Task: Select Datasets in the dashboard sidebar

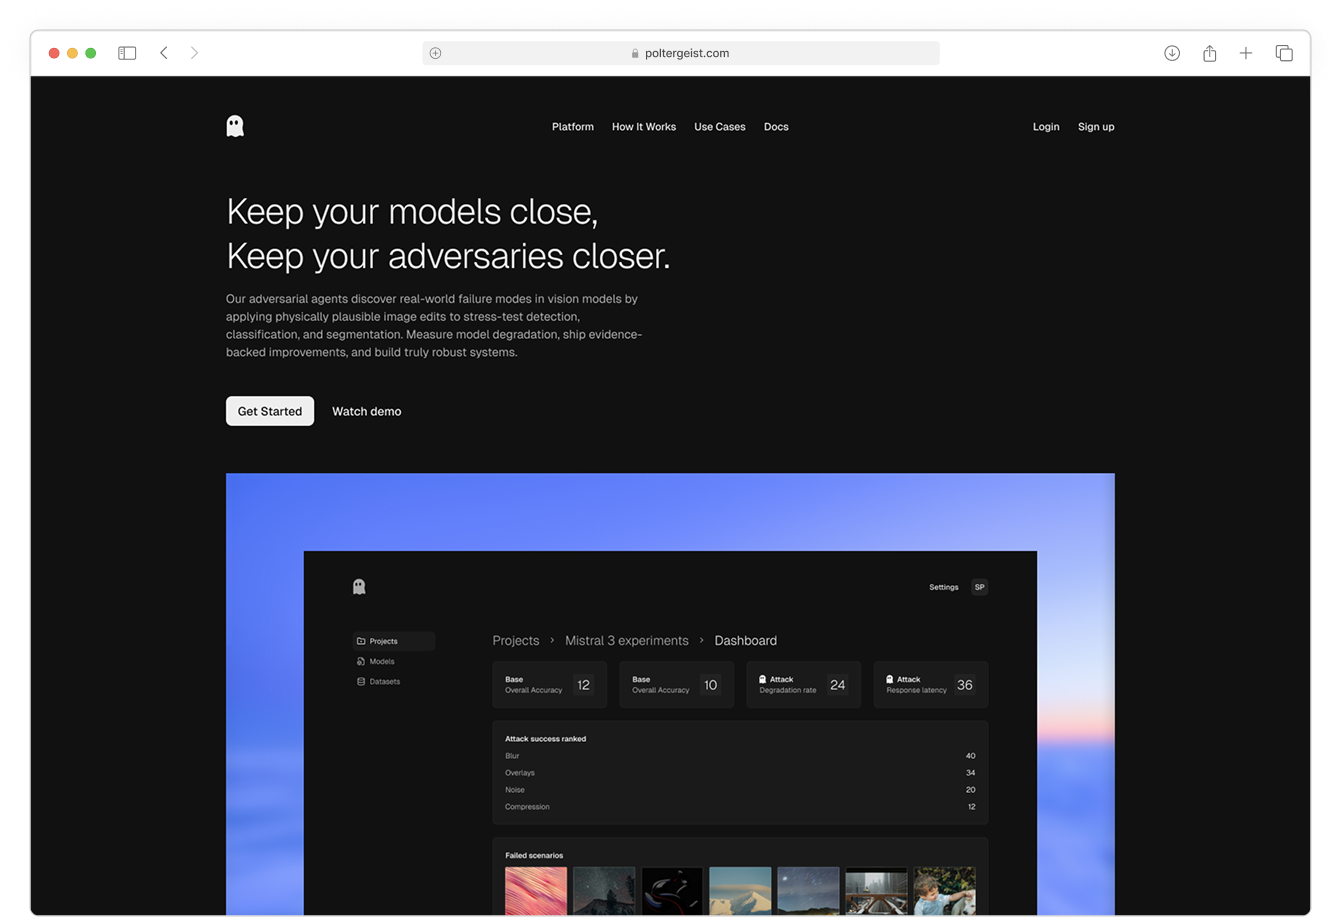Action: [384, 682]
